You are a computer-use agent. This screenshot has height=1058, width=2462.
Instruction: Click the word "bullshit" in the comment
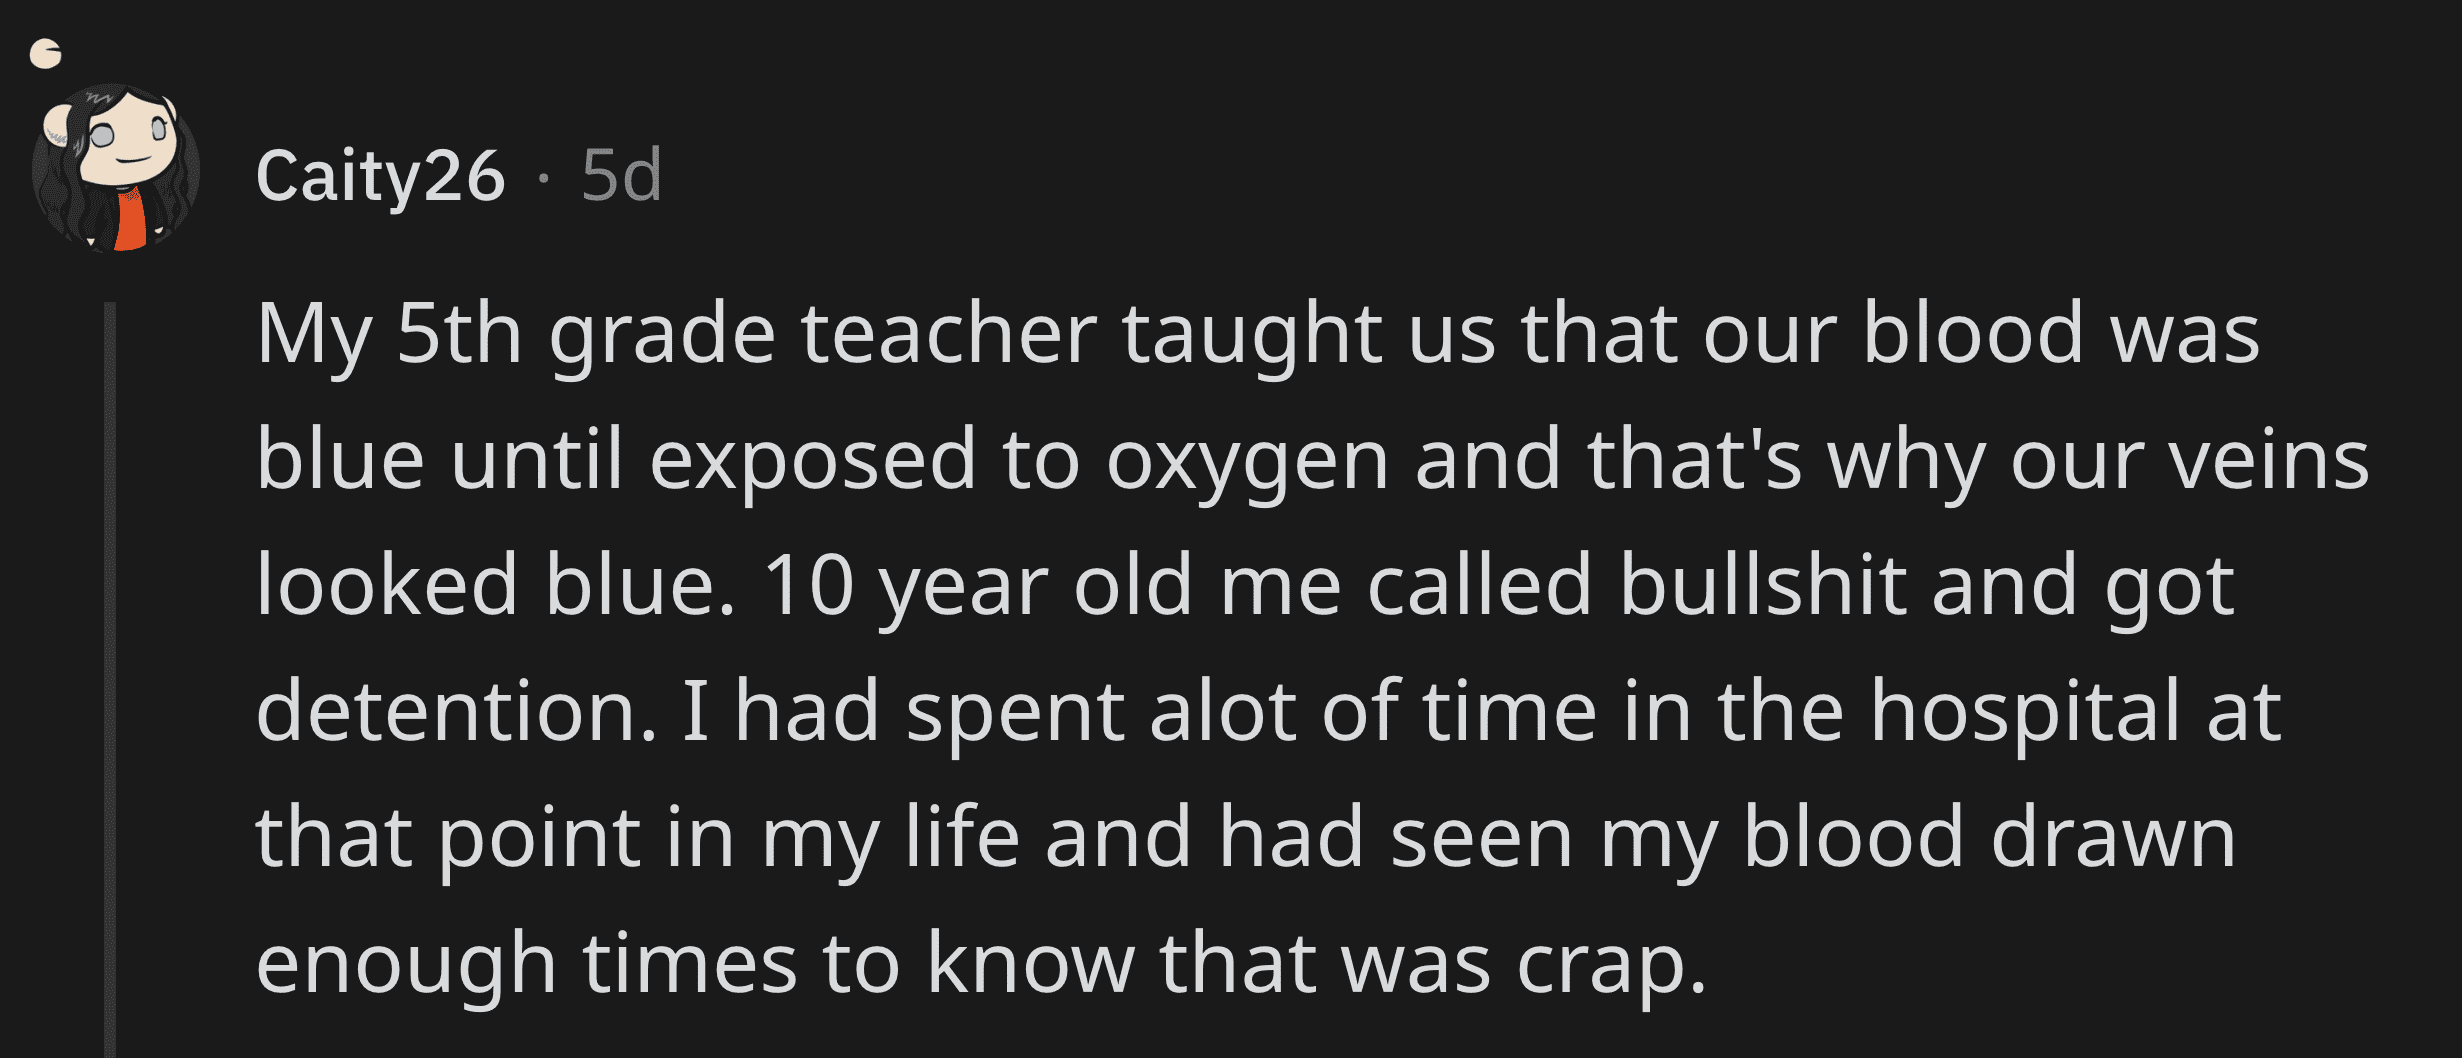1762,585
